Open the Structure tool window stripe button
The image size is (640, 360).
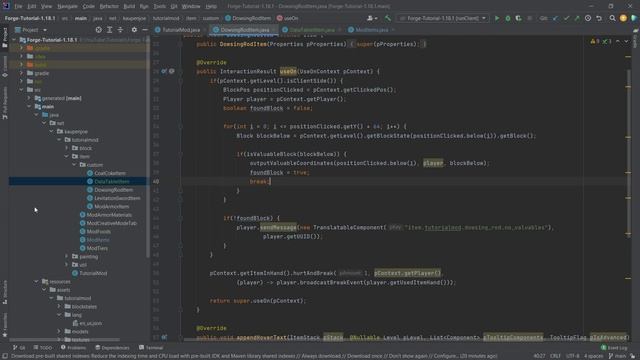pos(4,292)
